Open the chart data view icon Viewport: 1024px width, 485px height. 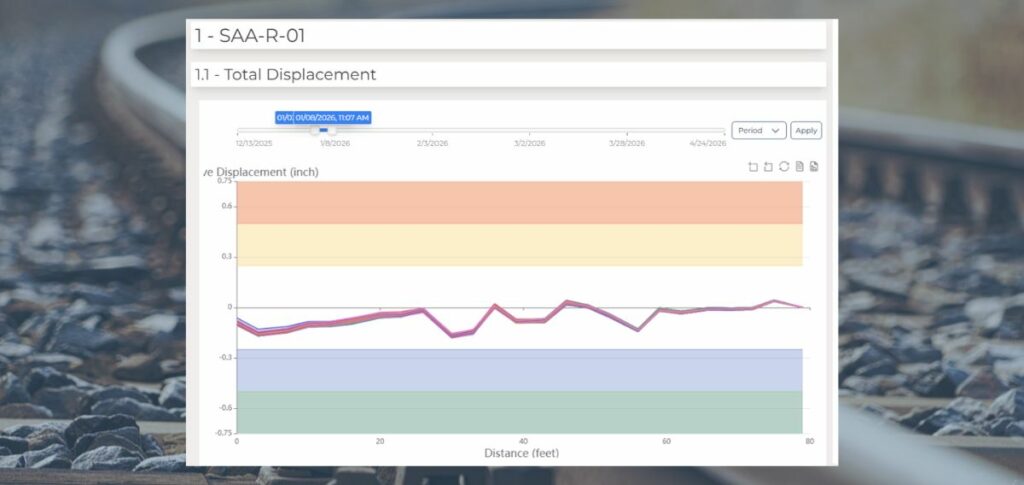click(799, 167)
